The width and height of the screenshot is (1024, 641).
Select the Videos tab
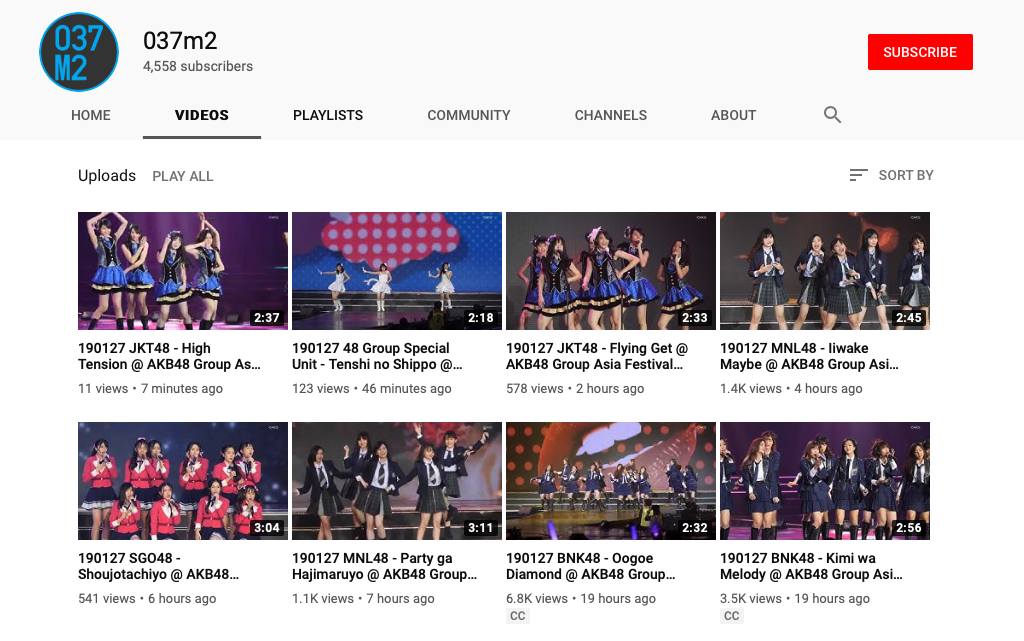click(x=202, y=115)
